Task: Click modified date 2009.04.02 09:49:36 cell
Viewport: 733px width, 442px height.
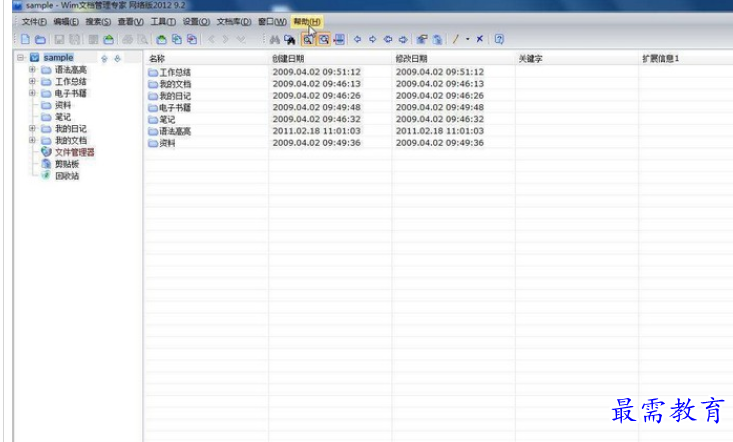Action: [x=440, y=143]
